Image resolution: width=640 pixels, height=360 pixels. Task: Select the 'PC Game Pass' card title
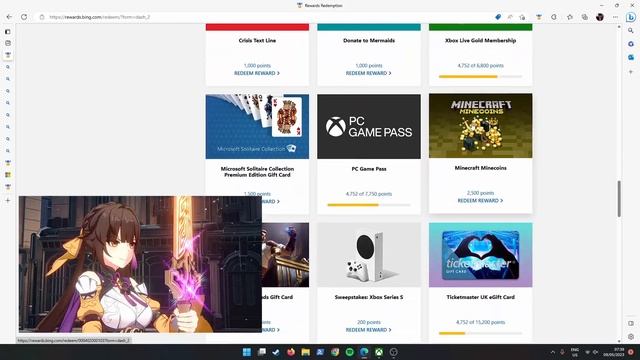click(x=369, y=169)
